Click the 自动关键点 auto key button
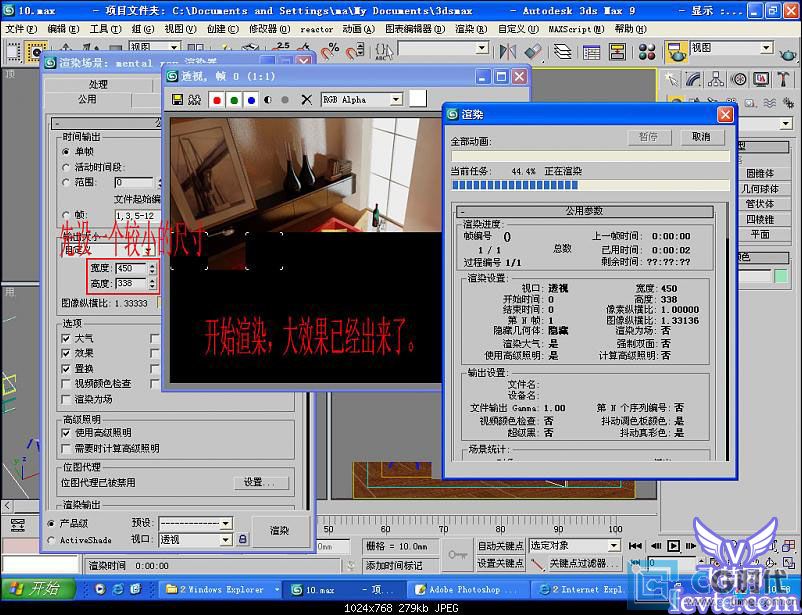 [500, 546]
